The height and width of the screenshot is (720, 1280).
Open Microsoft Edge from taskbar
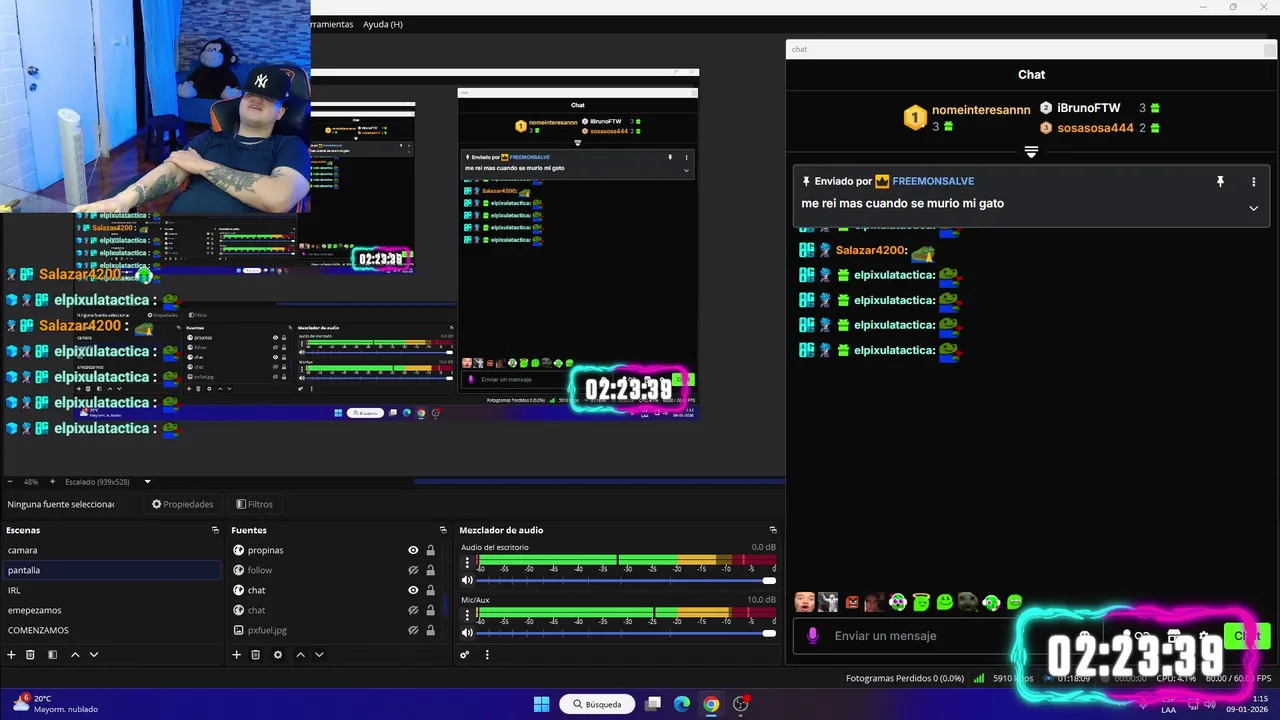tap(682, 704)
